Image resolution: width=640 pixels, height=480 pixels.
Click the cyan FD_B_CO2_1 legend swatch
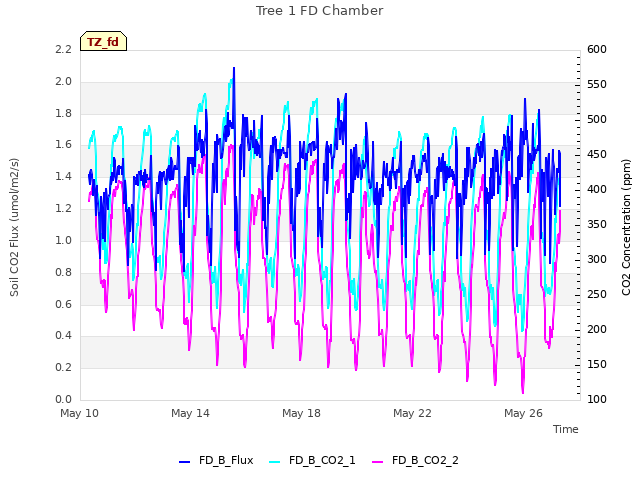(275, 462)
